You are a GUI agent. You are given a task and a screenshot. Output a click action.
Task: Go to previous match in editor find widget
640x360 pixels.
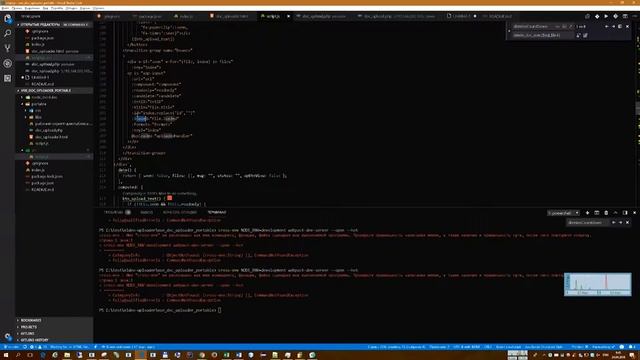click(607, 27)
